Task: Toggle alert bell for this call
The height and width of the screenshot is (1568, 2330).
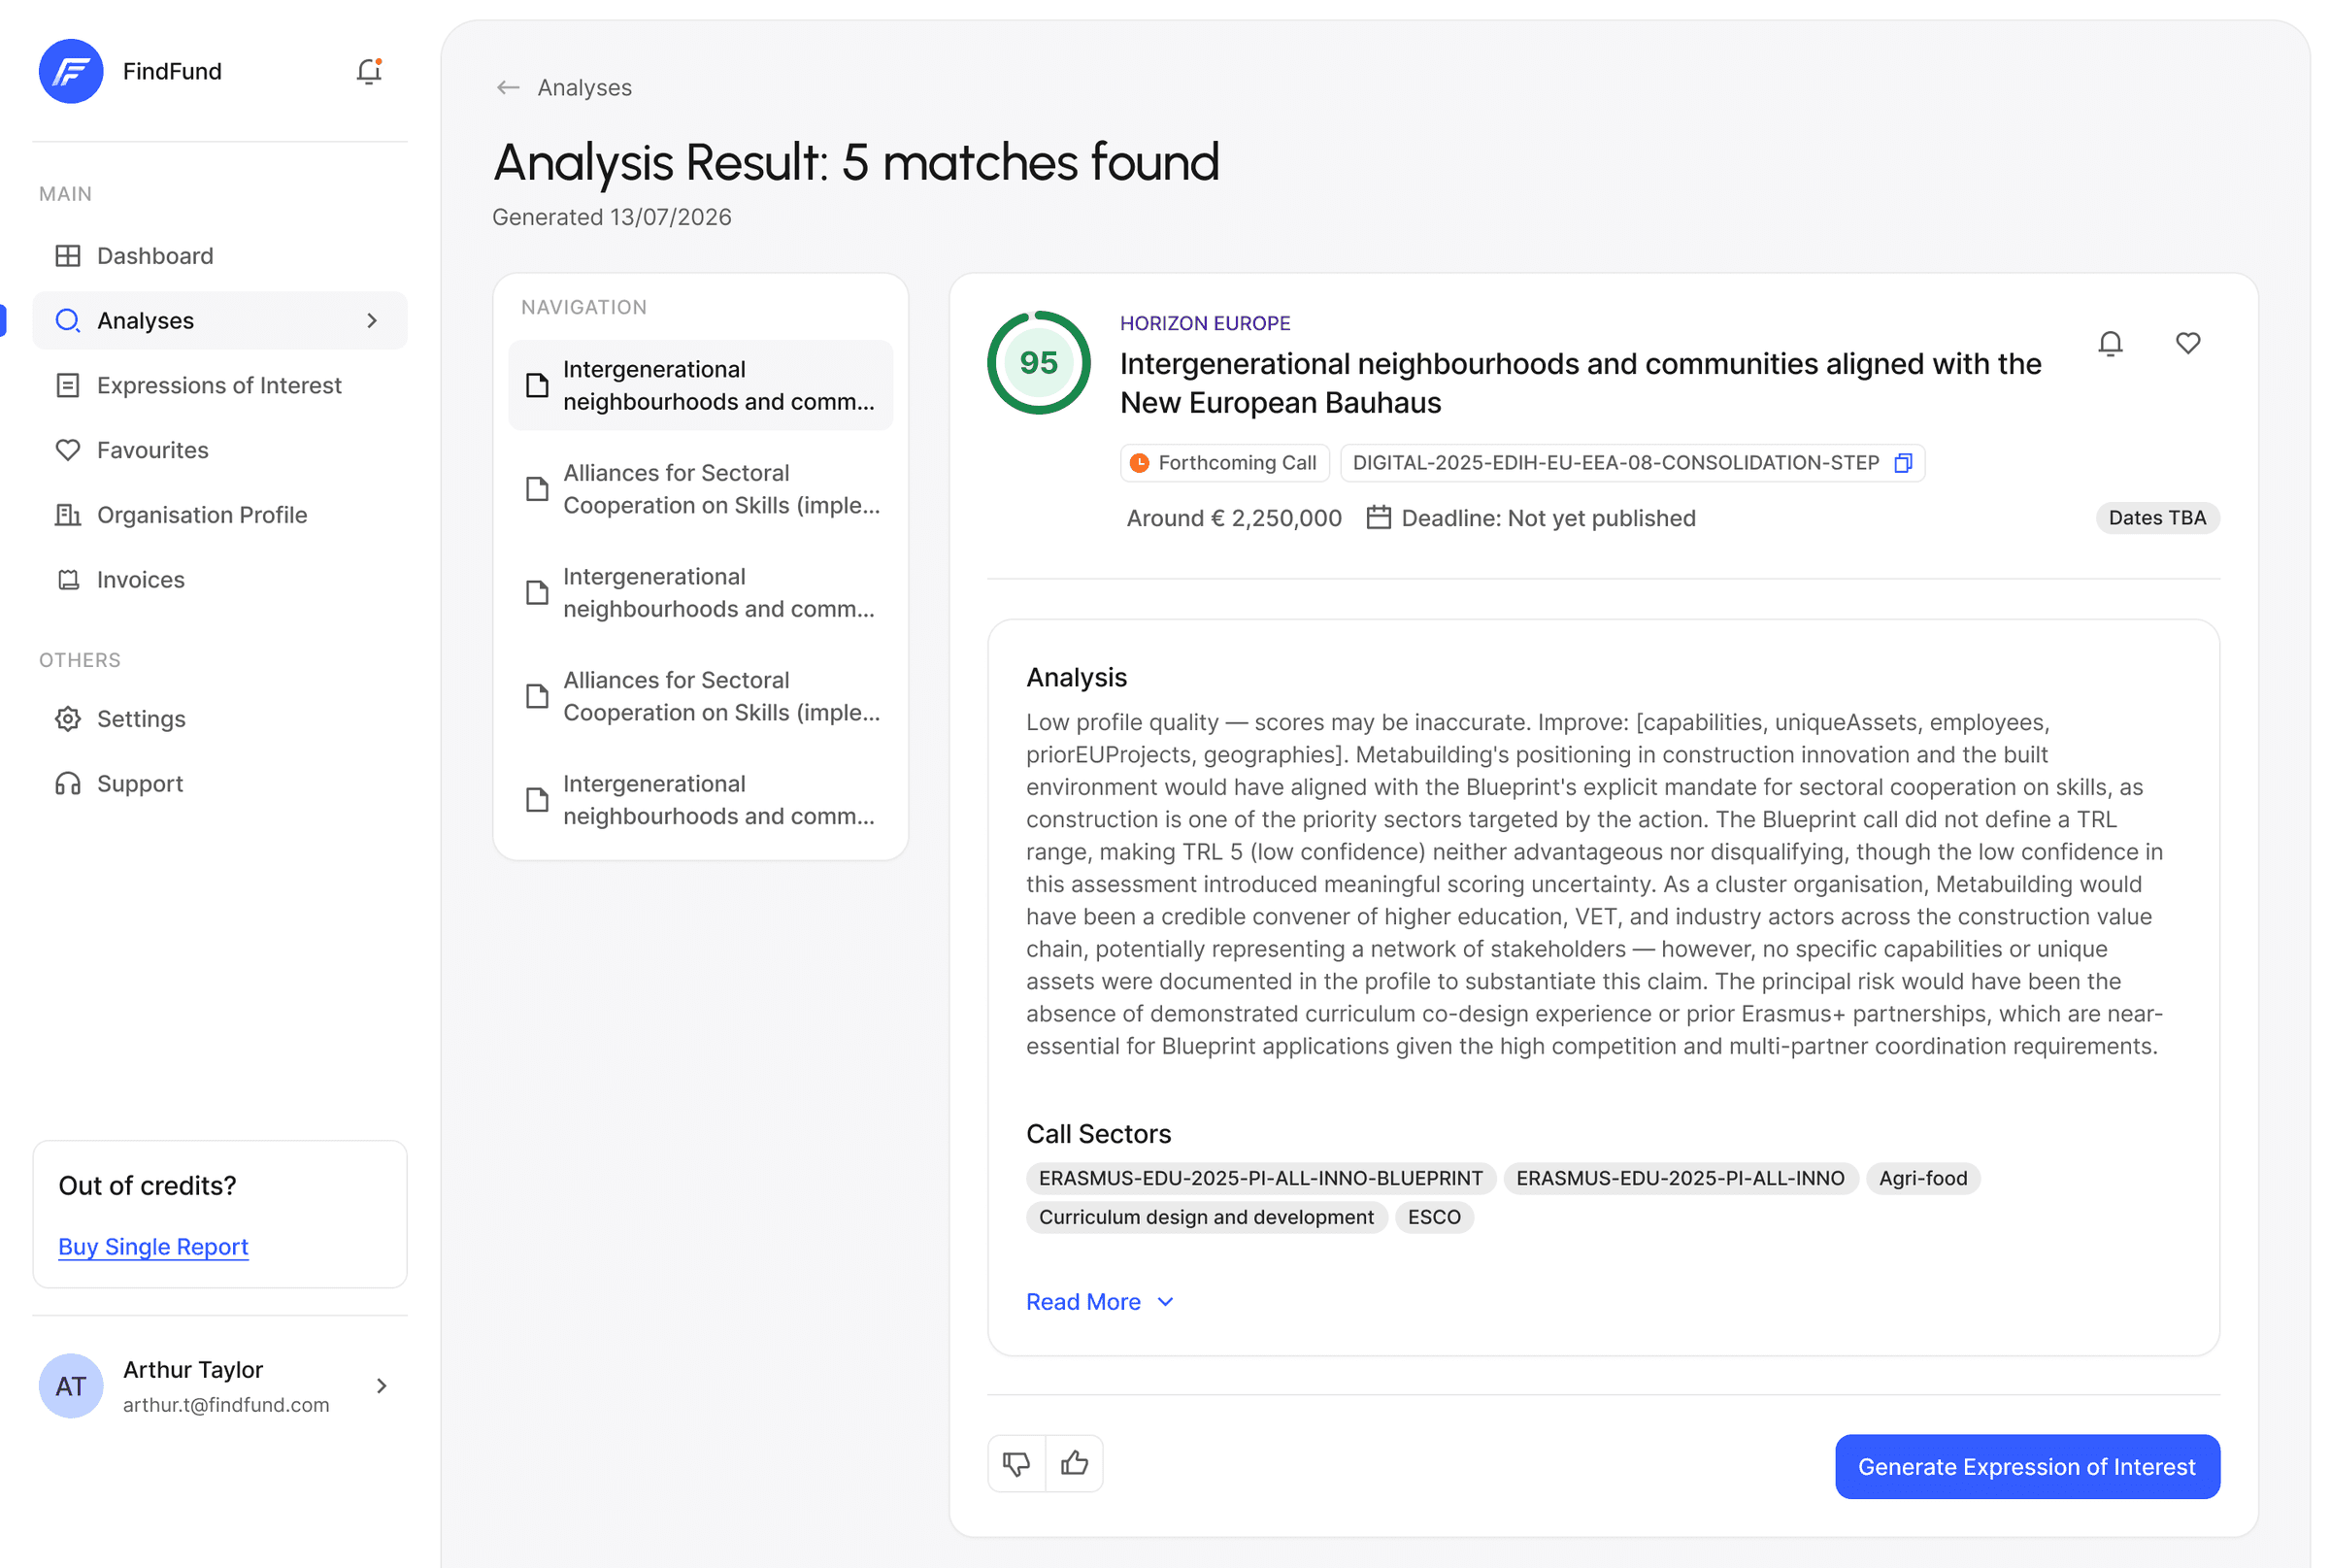Action: [x=2110, y=344]
